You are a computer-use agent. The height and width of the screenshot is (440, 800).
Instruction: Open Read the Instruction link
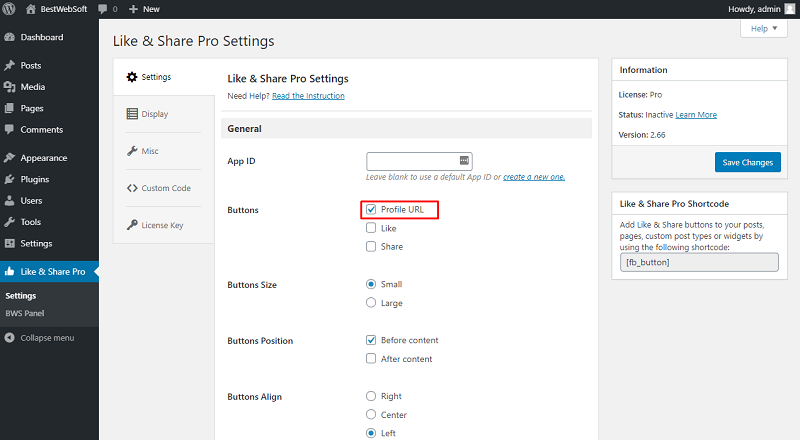pyautogui.click(x=308, y=96)
